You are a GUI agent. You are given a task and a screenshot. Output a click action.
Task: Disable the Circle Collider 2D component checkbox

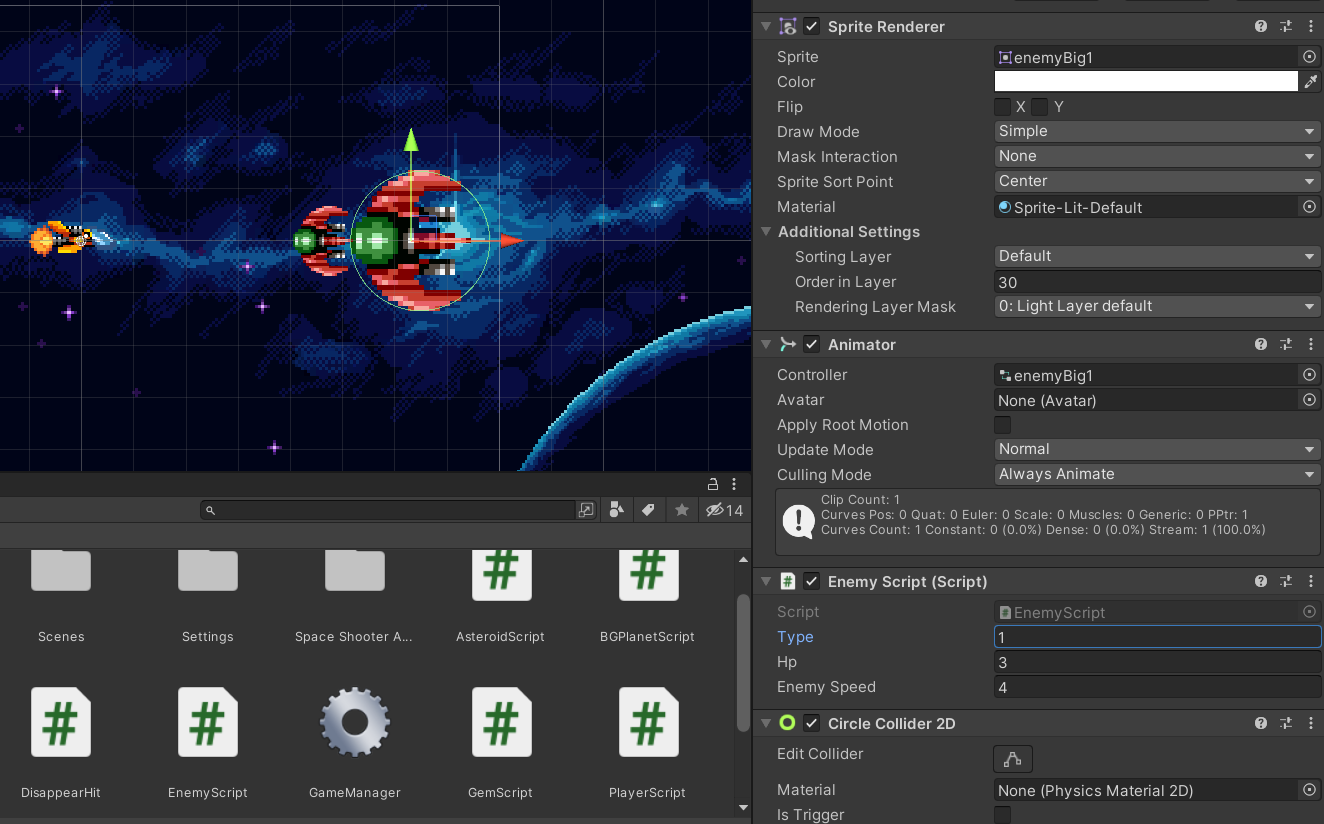pyautogui.click(x=812, y=723)
